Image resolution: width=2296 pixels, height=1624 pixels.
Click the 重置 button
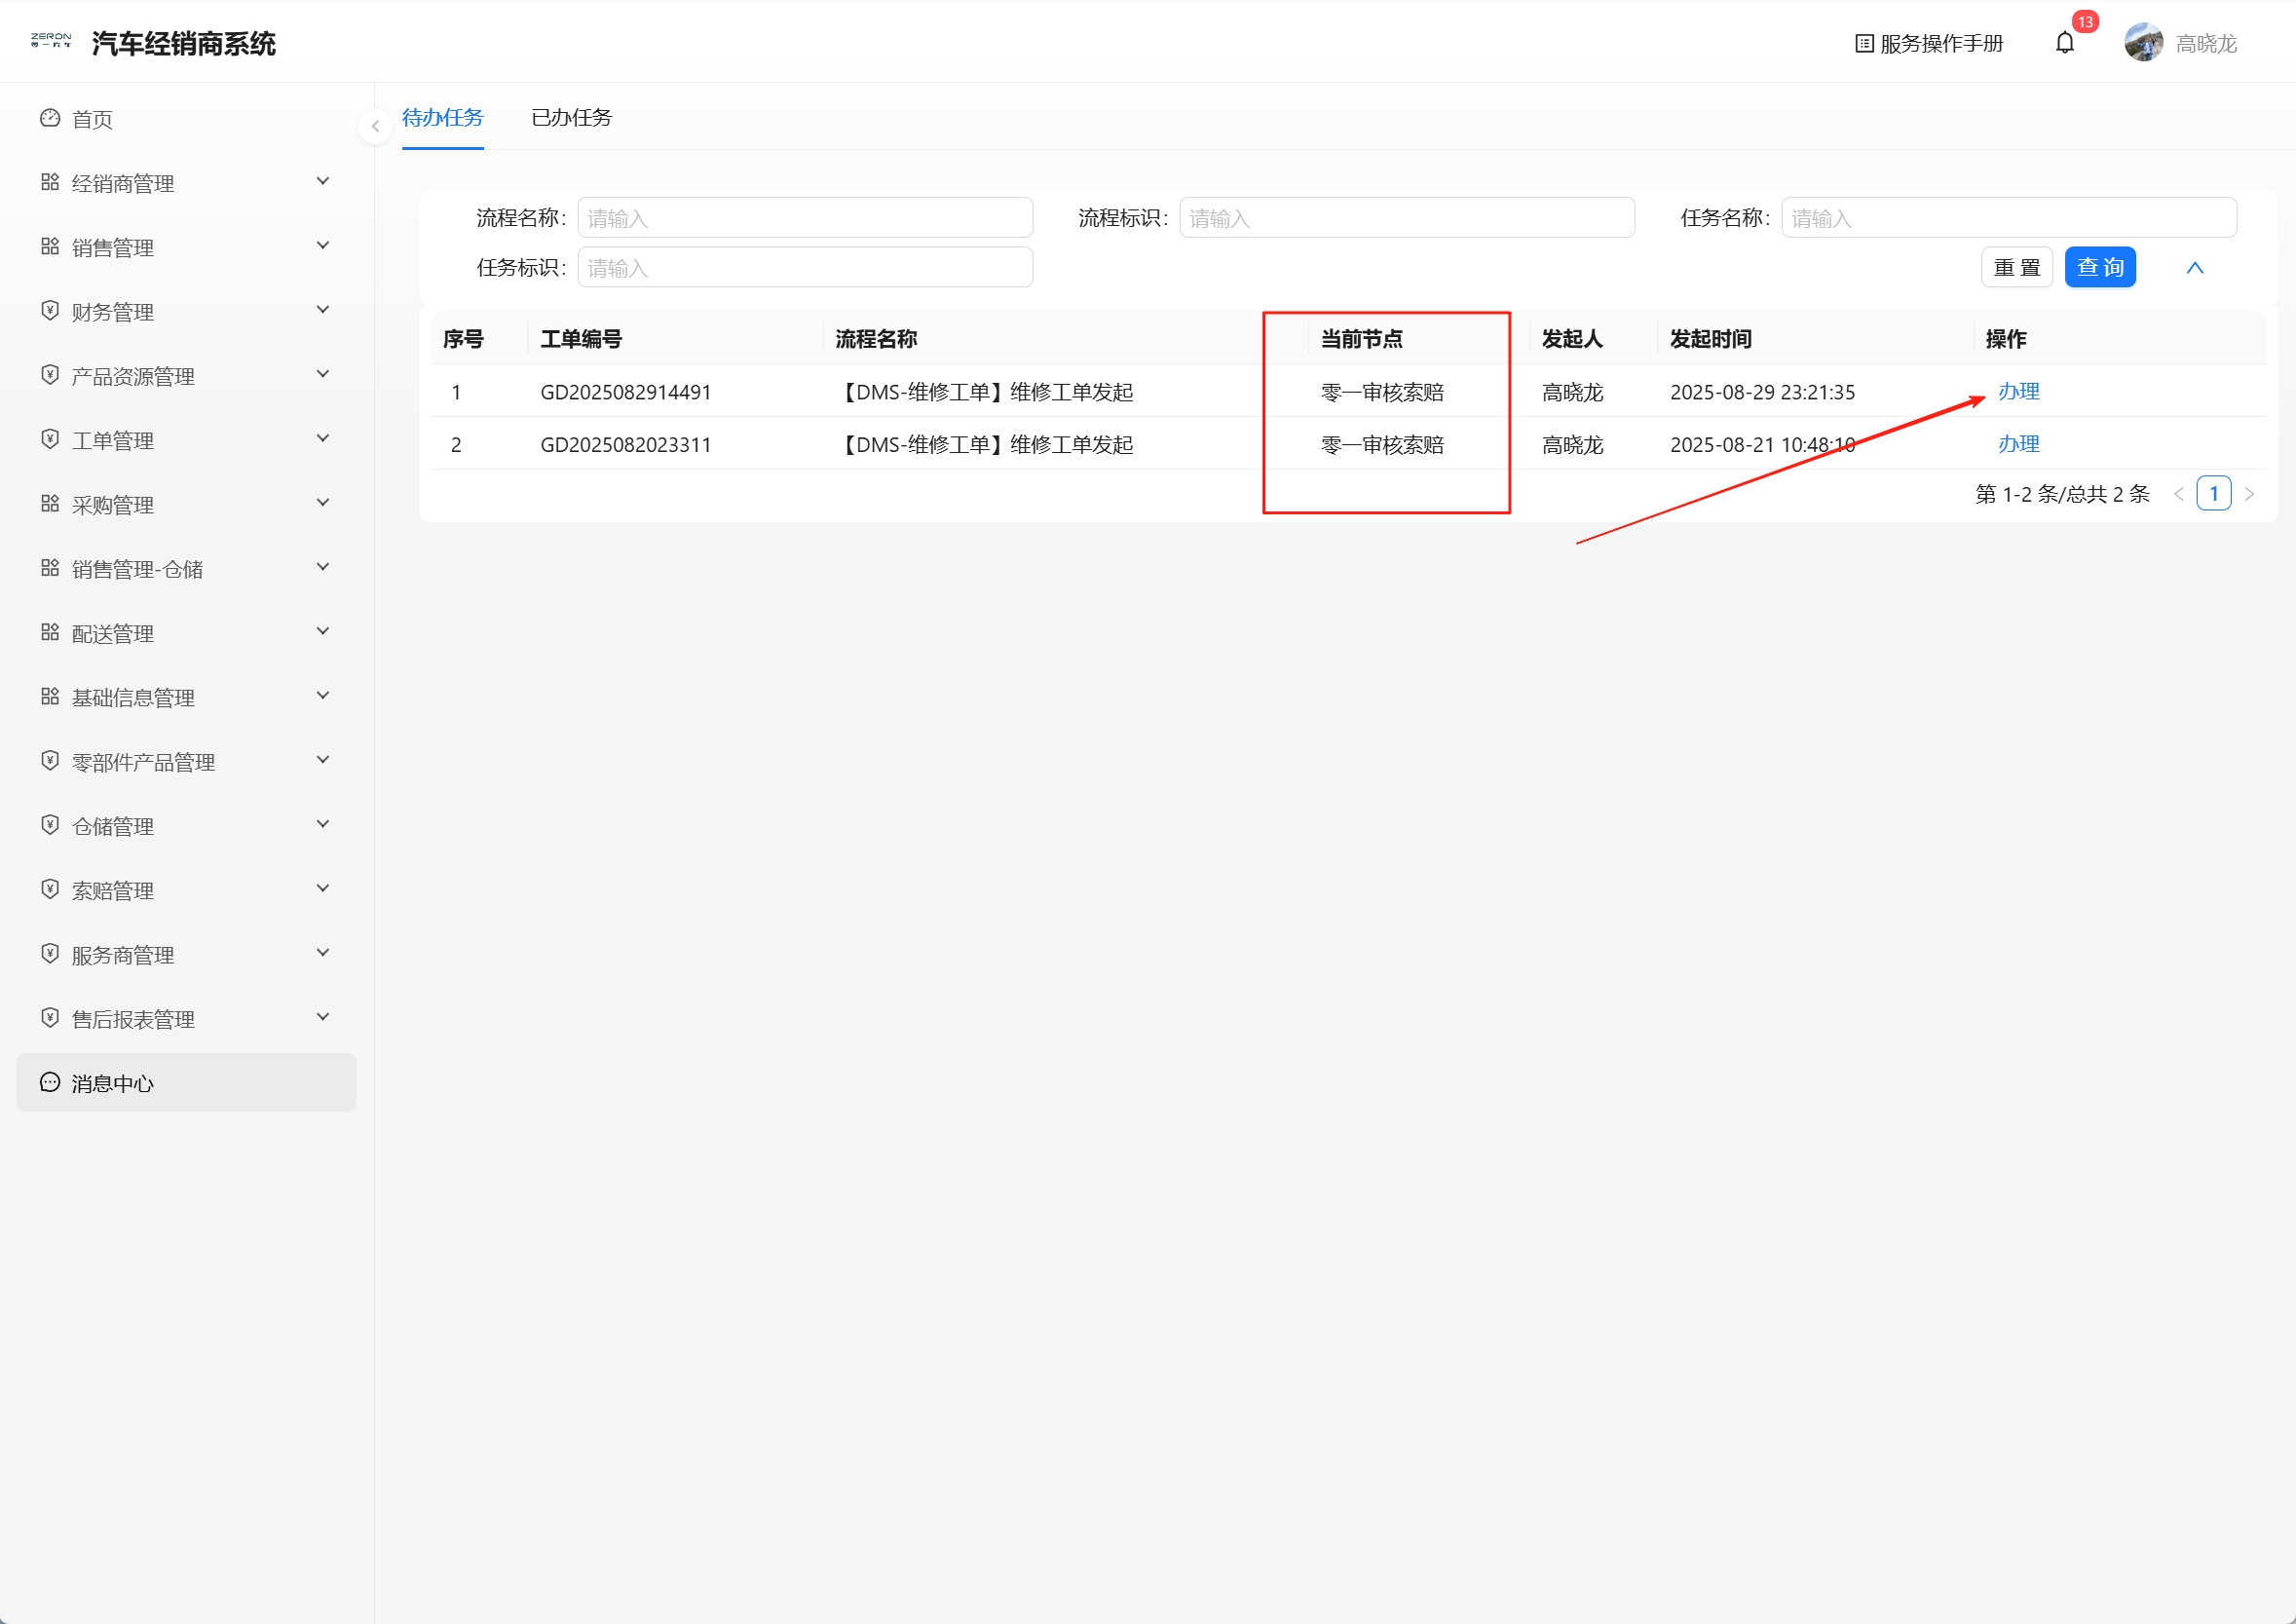[x=2017, y=268]
